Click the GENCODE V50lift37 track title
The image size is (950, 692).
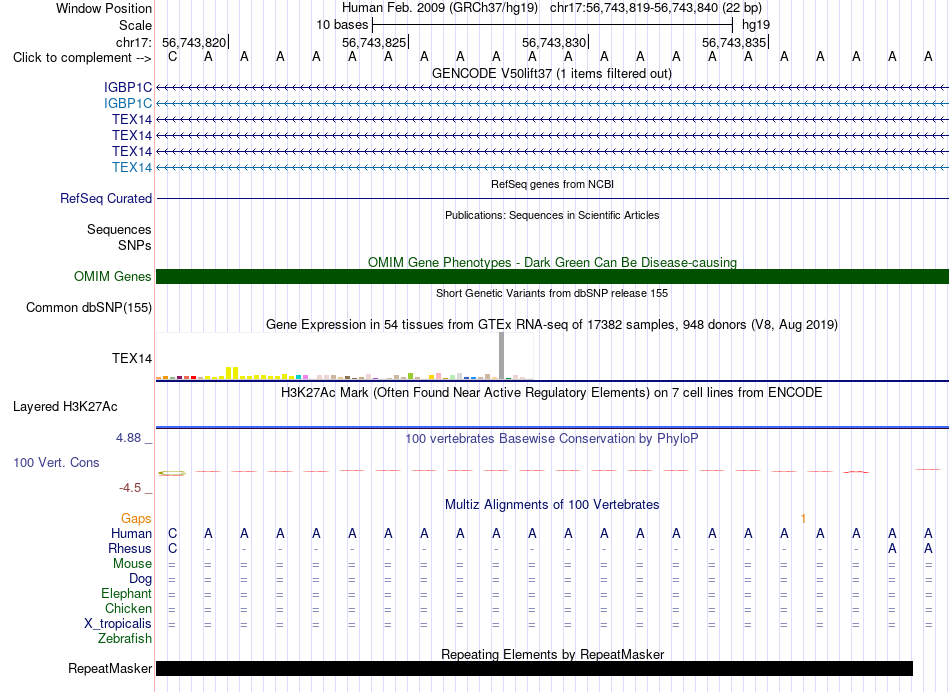pos(551,73)
